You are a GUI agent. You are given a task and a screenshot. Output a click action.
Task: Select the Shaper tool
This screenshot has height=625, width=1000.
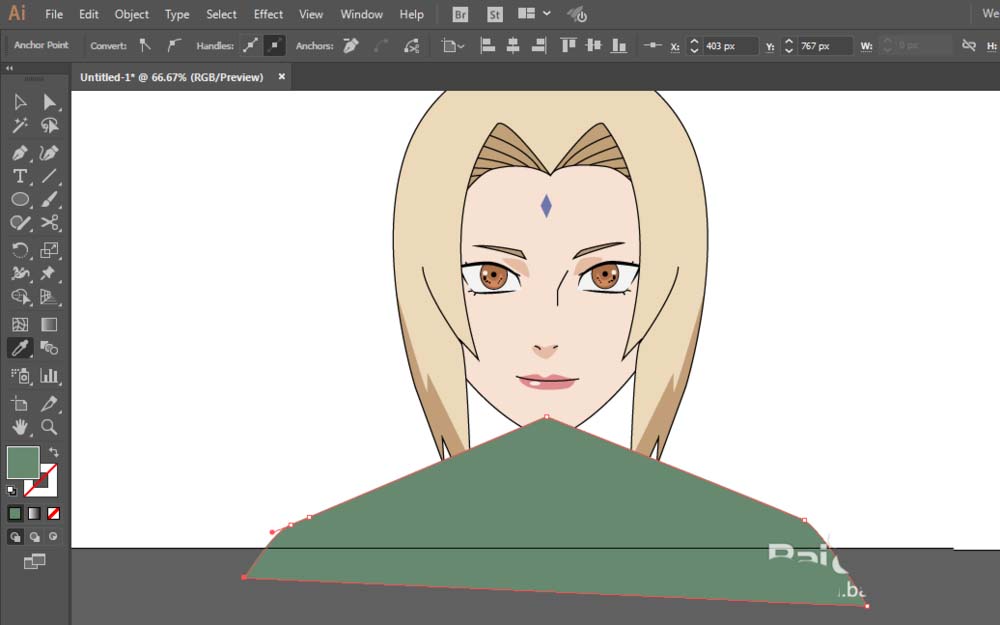tap(20, 223)
